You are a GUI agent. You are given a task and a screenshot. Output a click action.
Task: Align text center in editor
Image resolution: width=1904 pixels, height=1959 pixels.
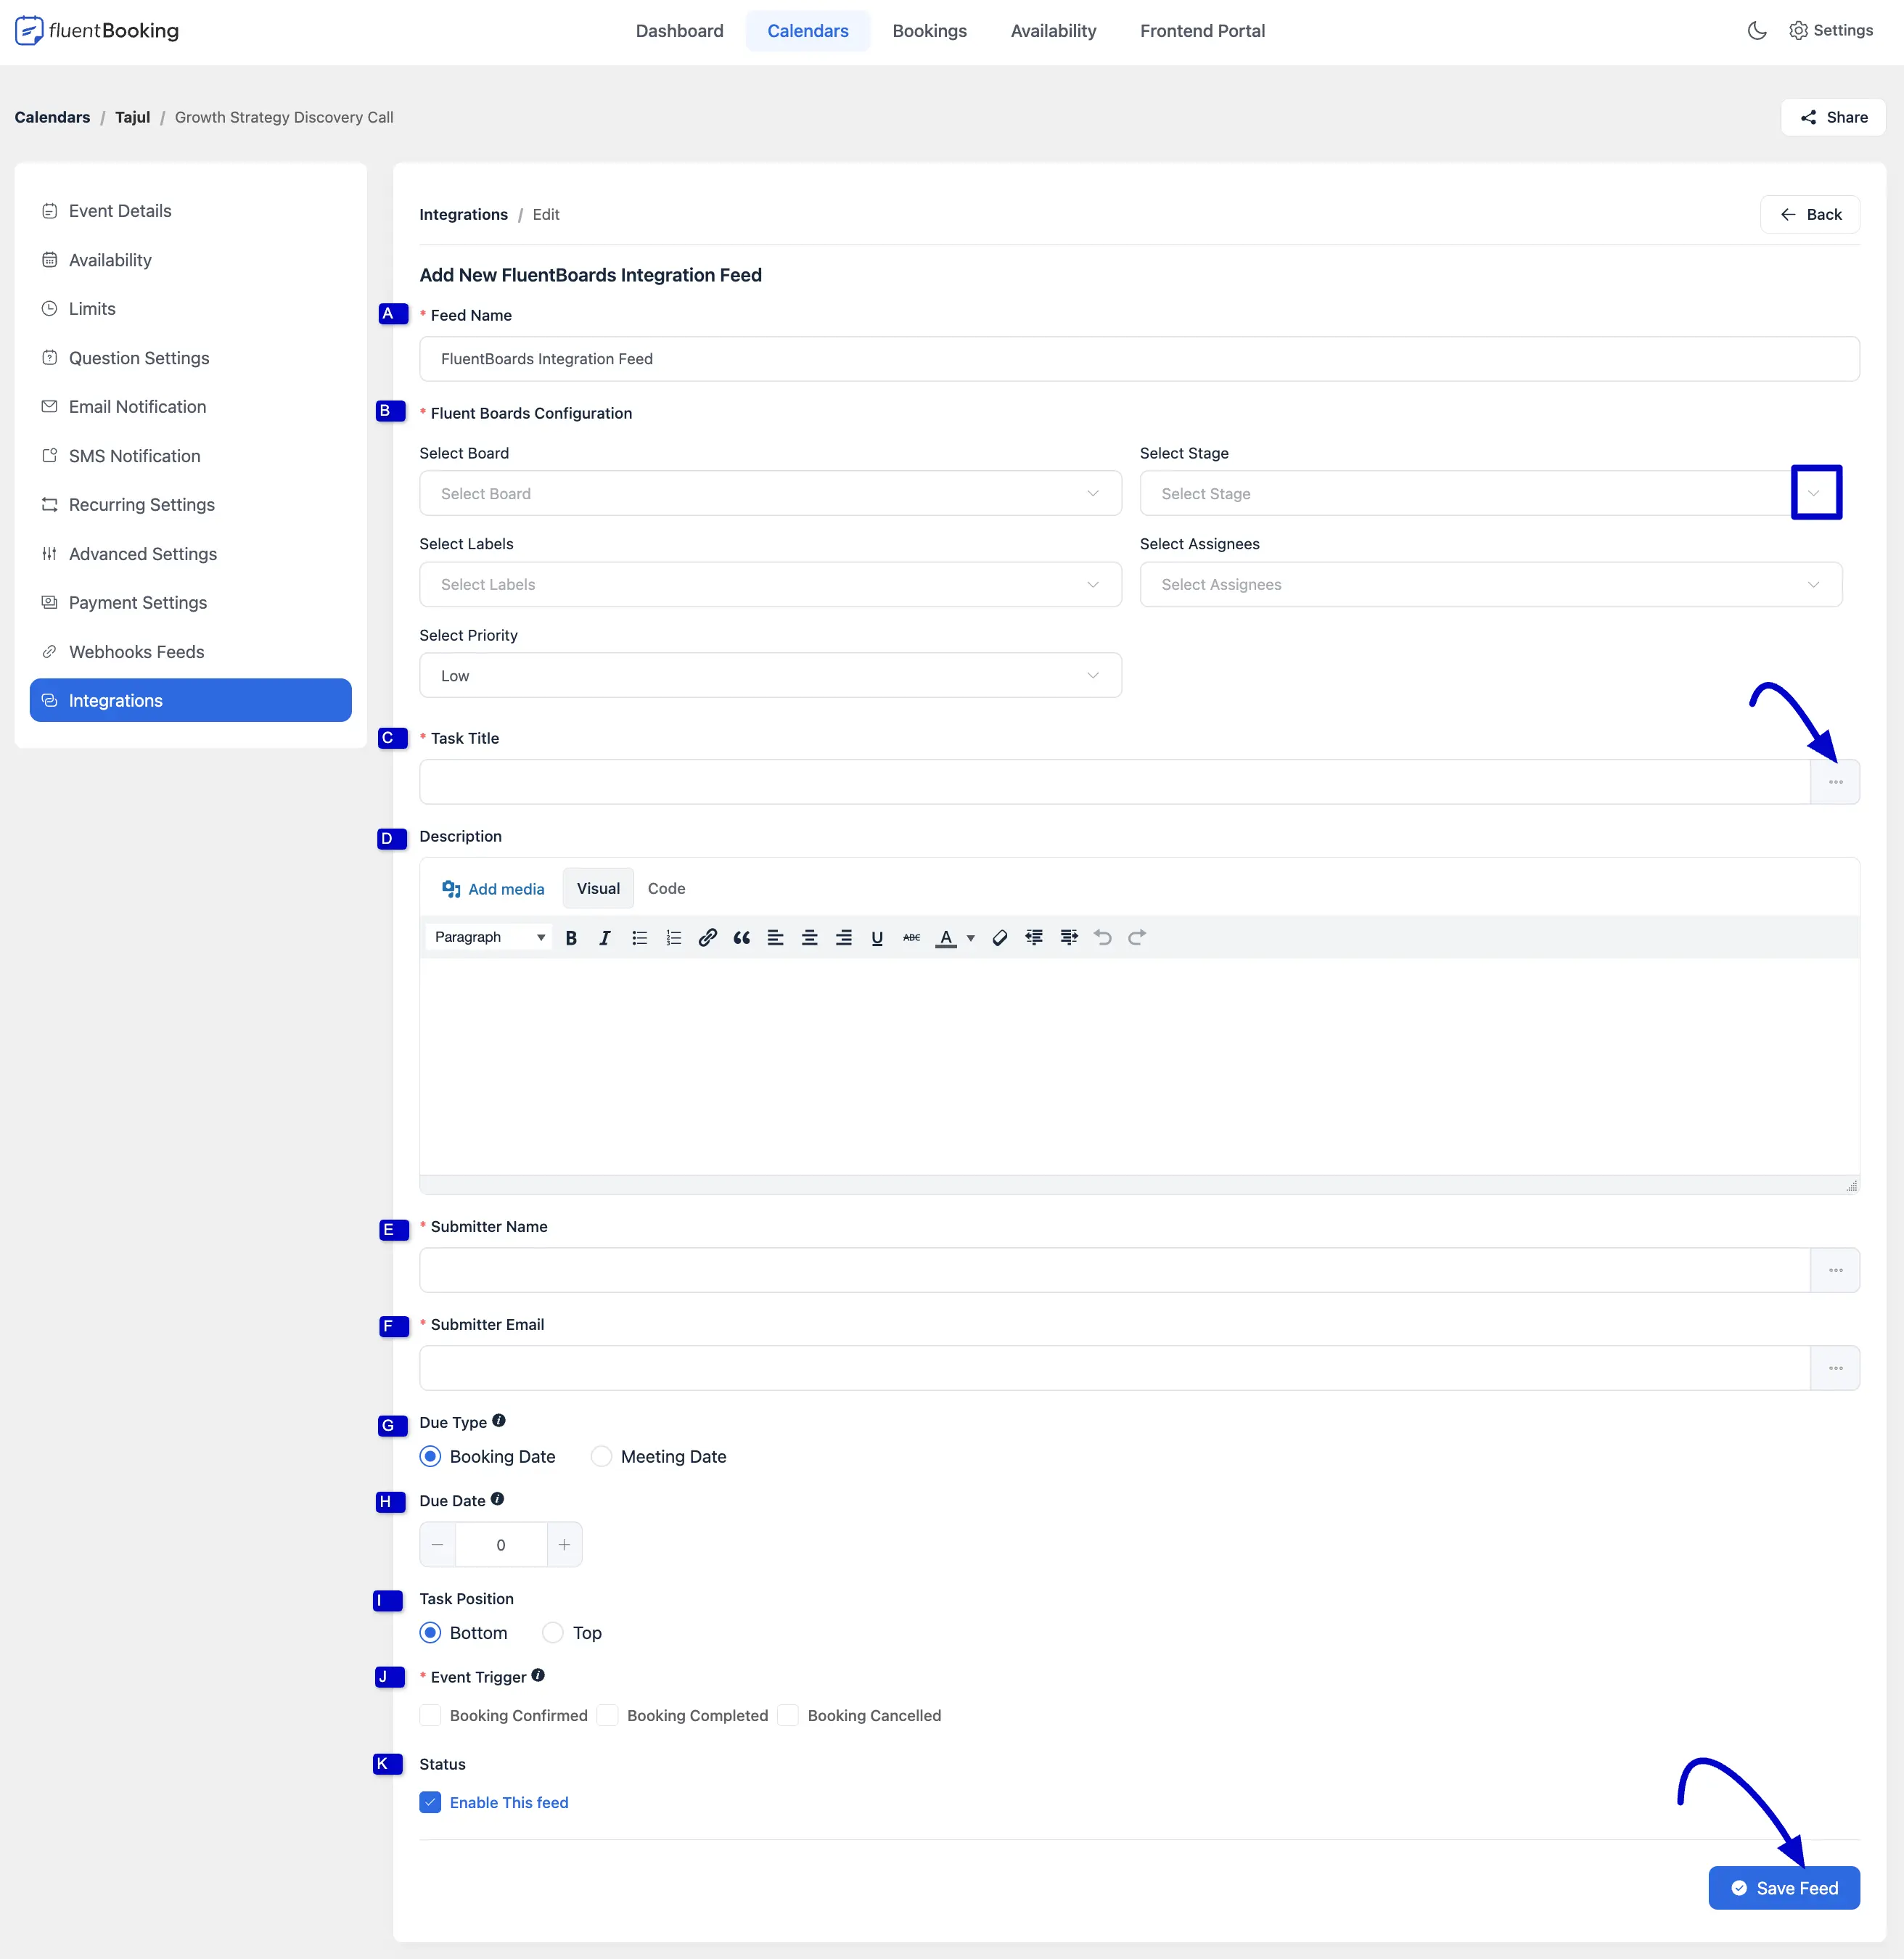pos(809,937)
